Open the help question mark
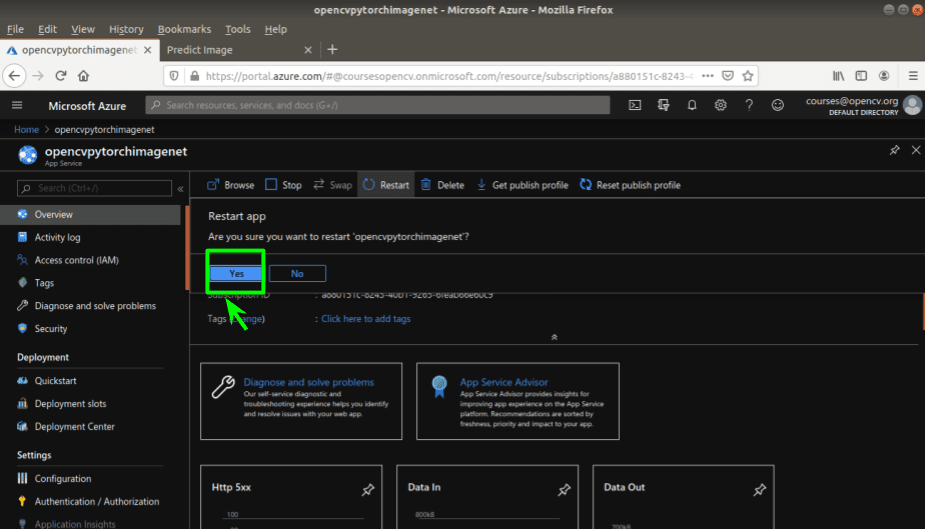This screenshot has width=925, height=529. [x=749, y=106]
